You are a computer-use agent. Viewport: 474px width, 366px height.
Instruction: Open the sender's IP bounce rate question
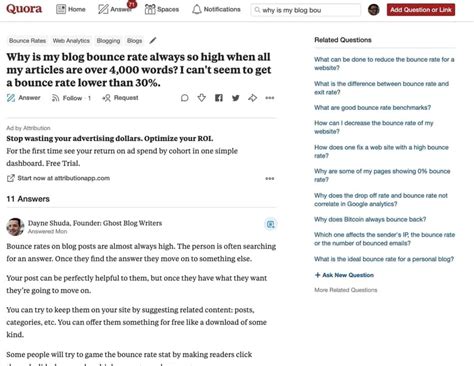point(384,239)
